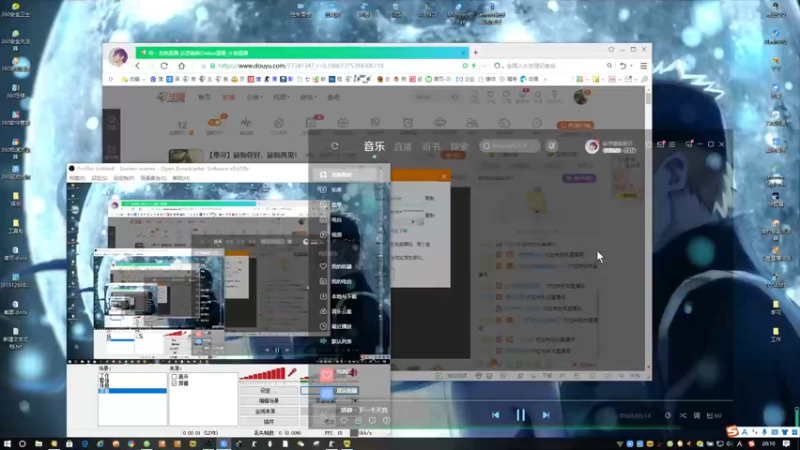Go to Douyu 首页 link

204,97
